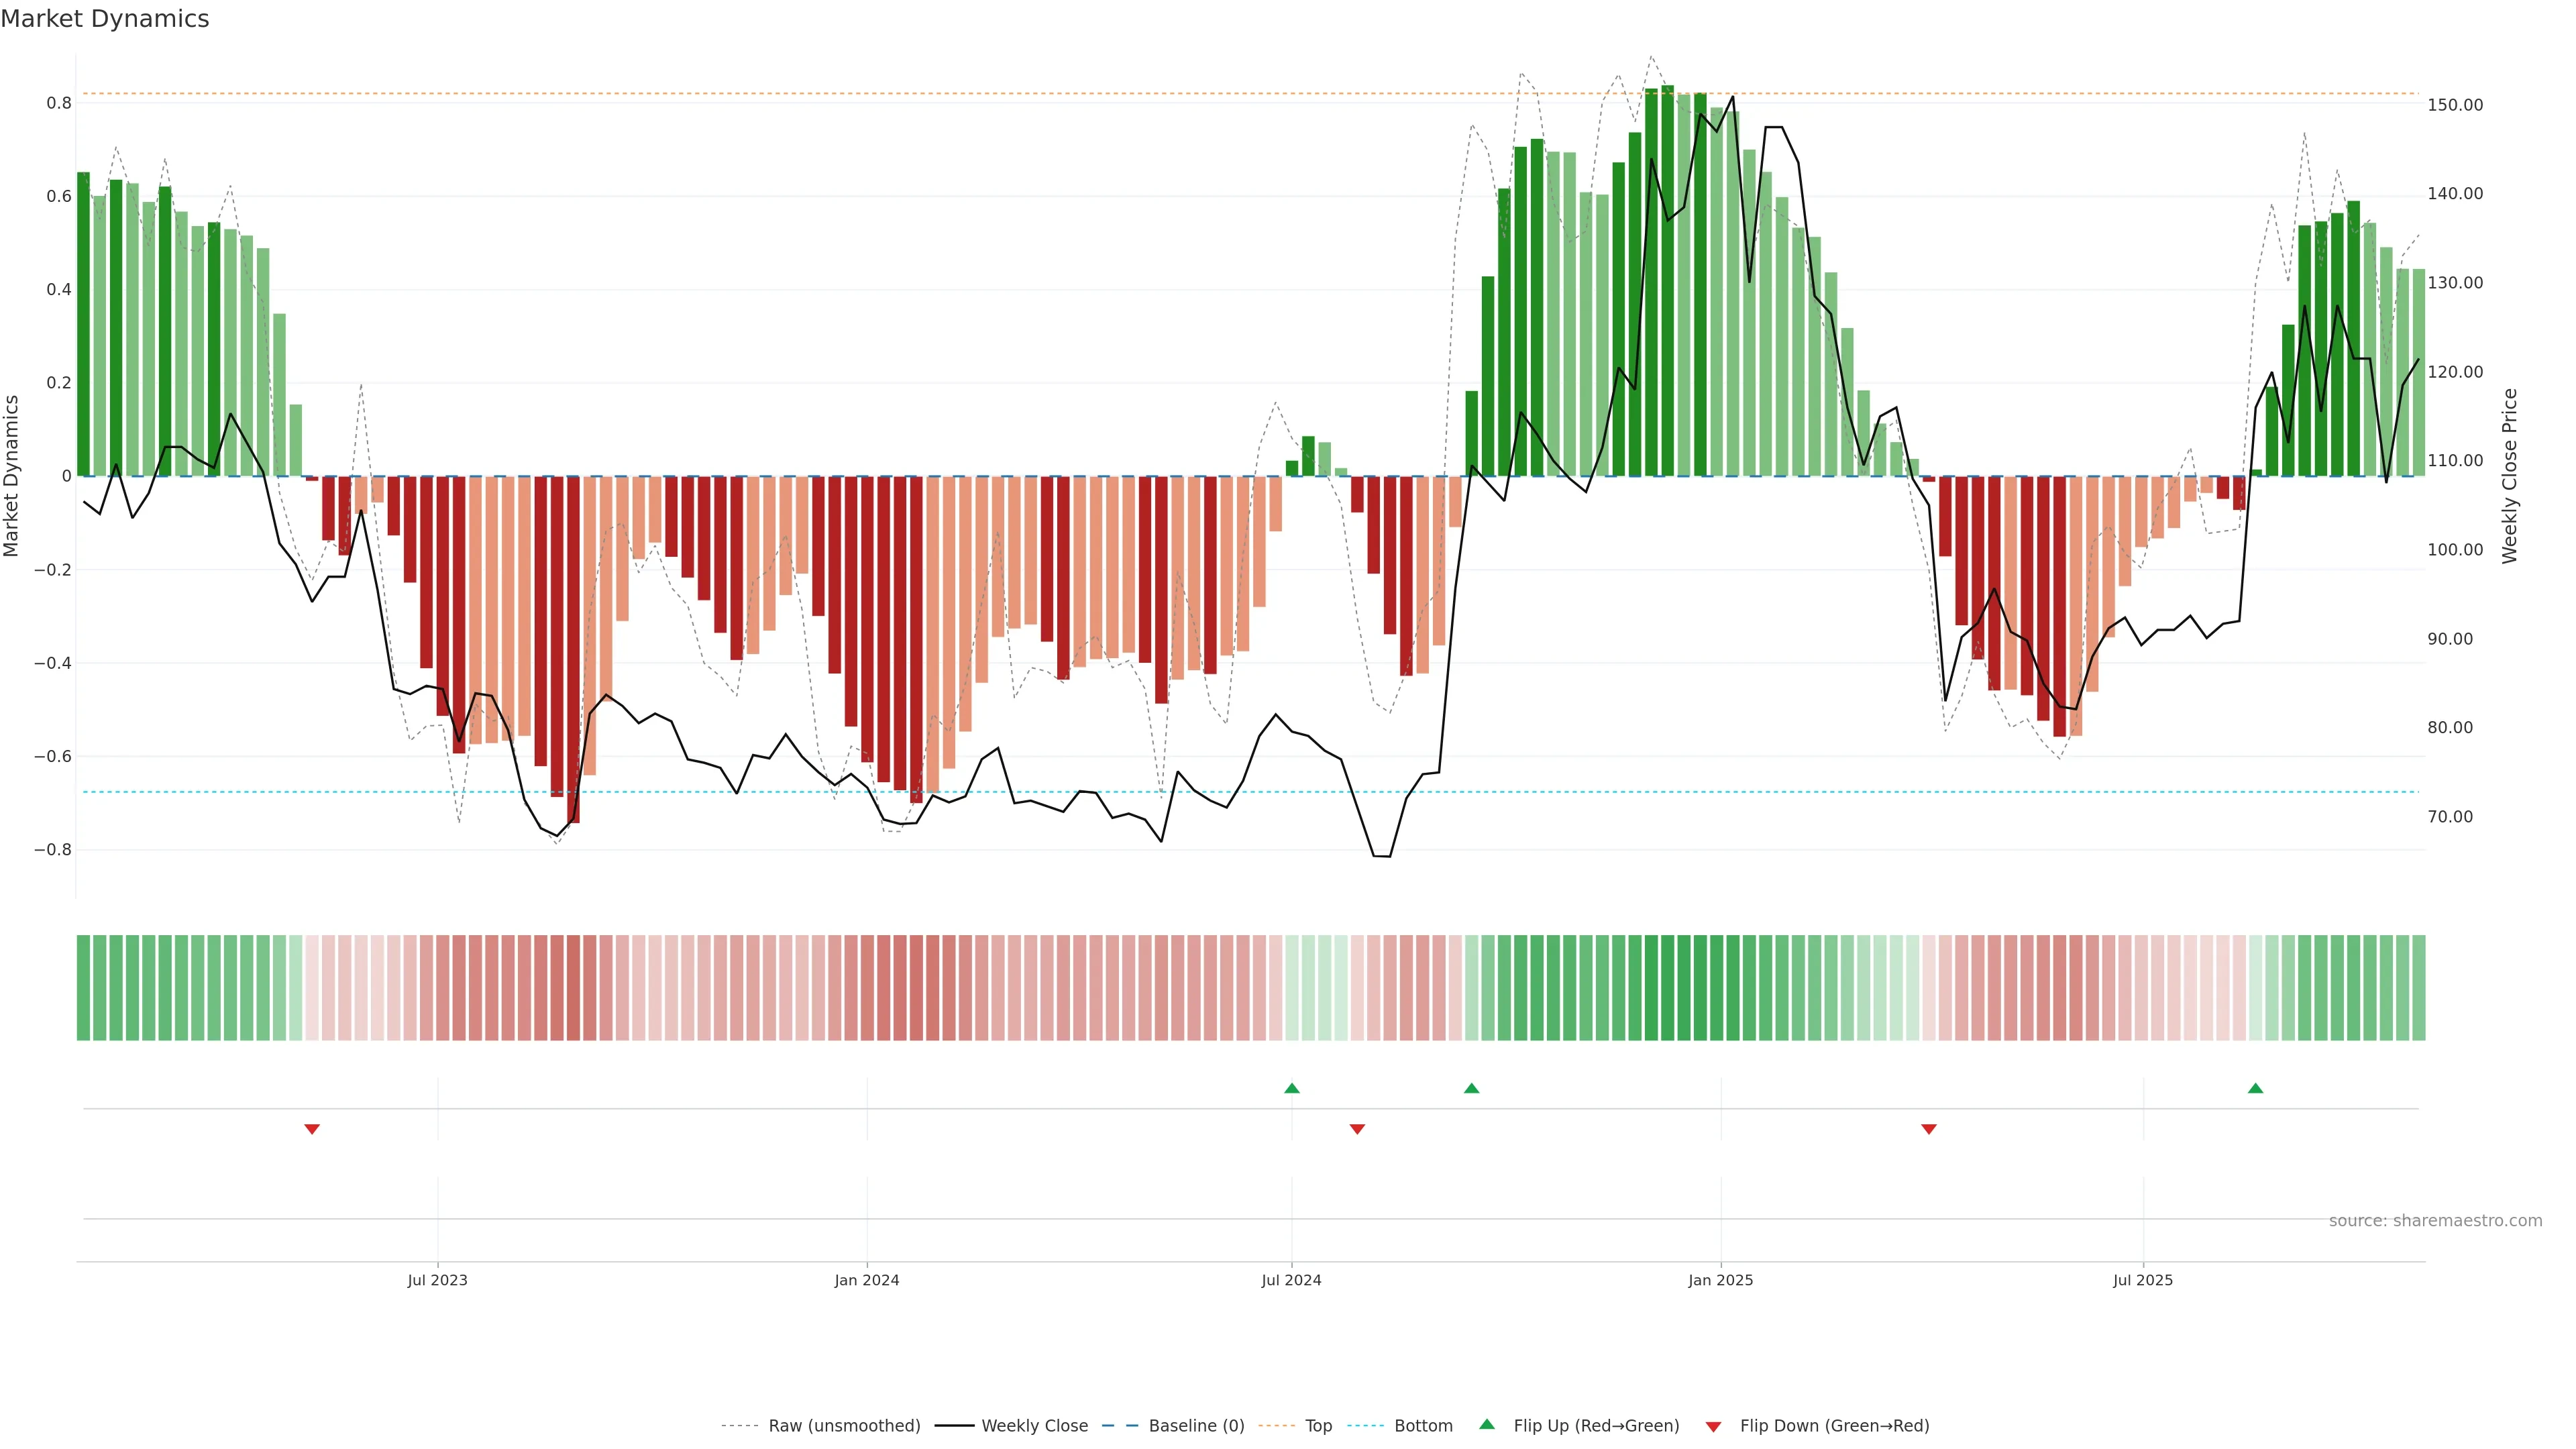This screenshot has height=1449, width=2576.
Task: Select the Jul 2023 x-axis label
Action: coord(437,1280)
